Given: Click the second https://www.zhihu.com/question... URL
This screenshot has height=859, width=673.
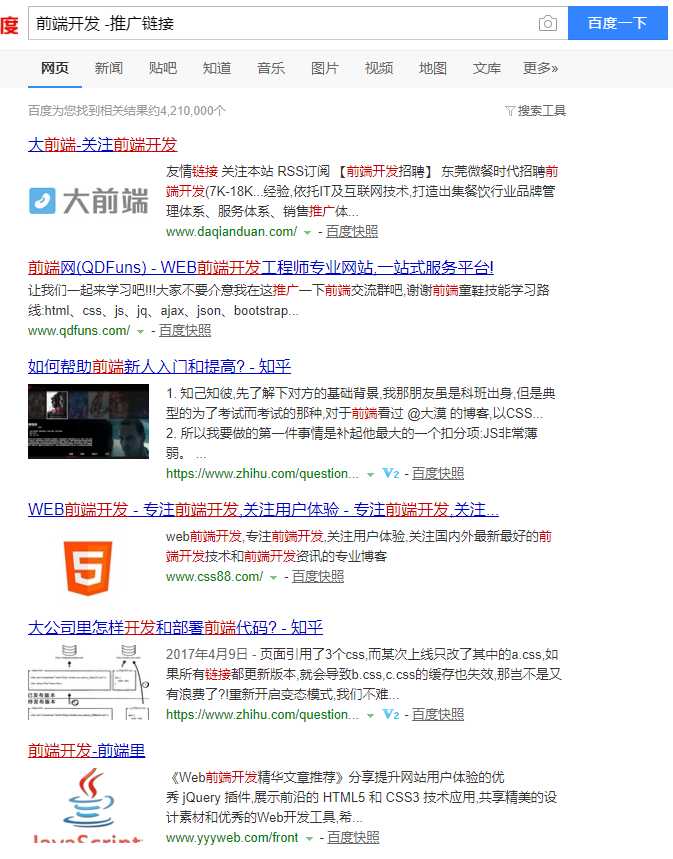Looking at the screenshot, I should 263,714.
